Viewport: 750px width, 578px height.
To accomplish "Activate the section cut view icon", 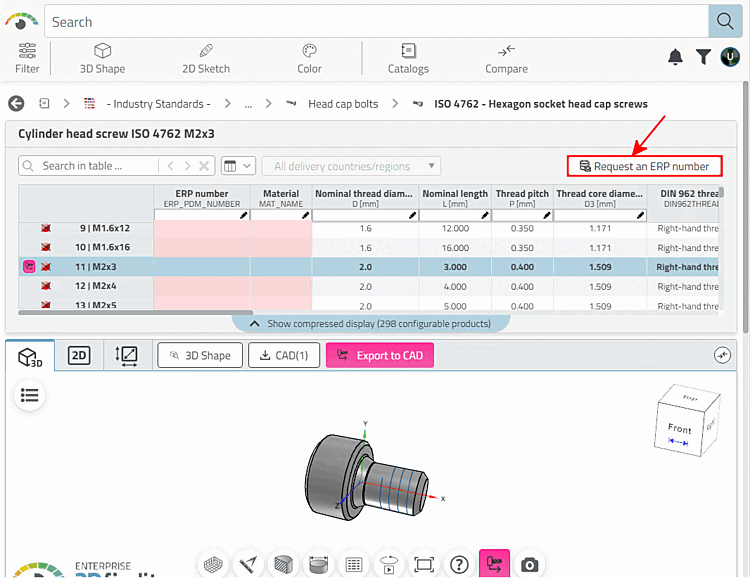I will tap(283, 565).
